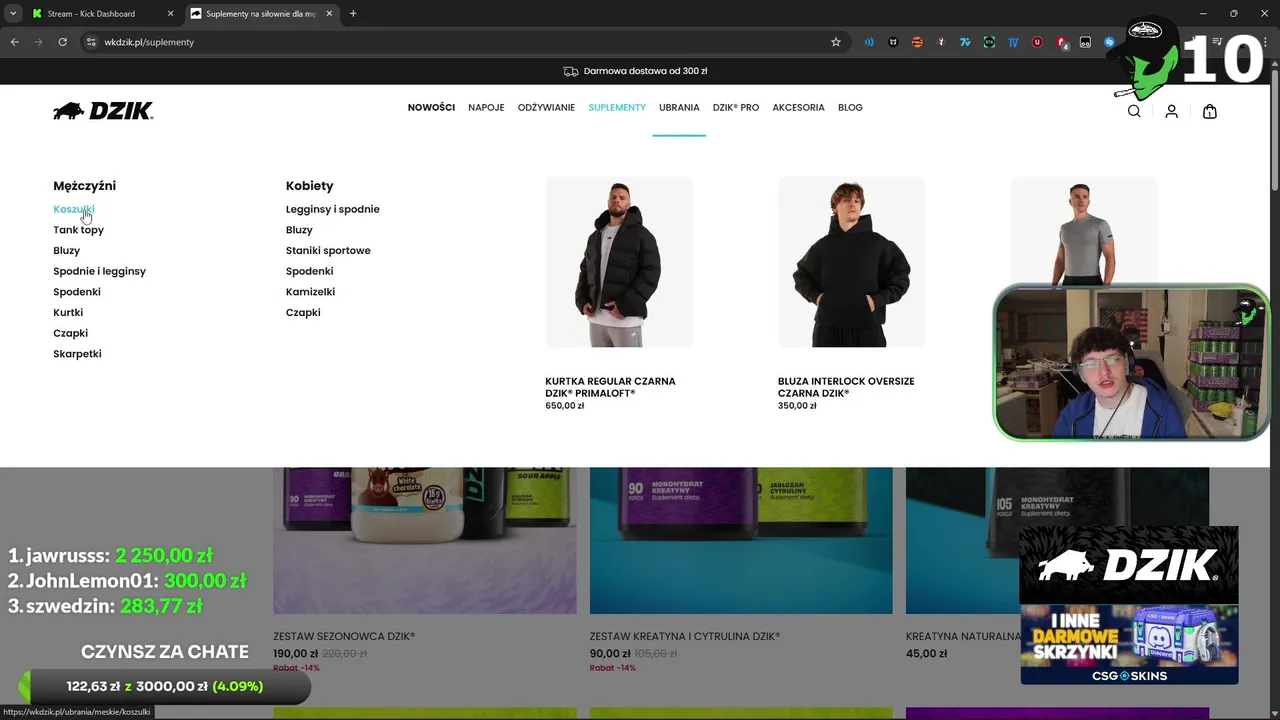Click the orange round extension icon
Screen dimensions: 1280x720
[x=917, y=42]
